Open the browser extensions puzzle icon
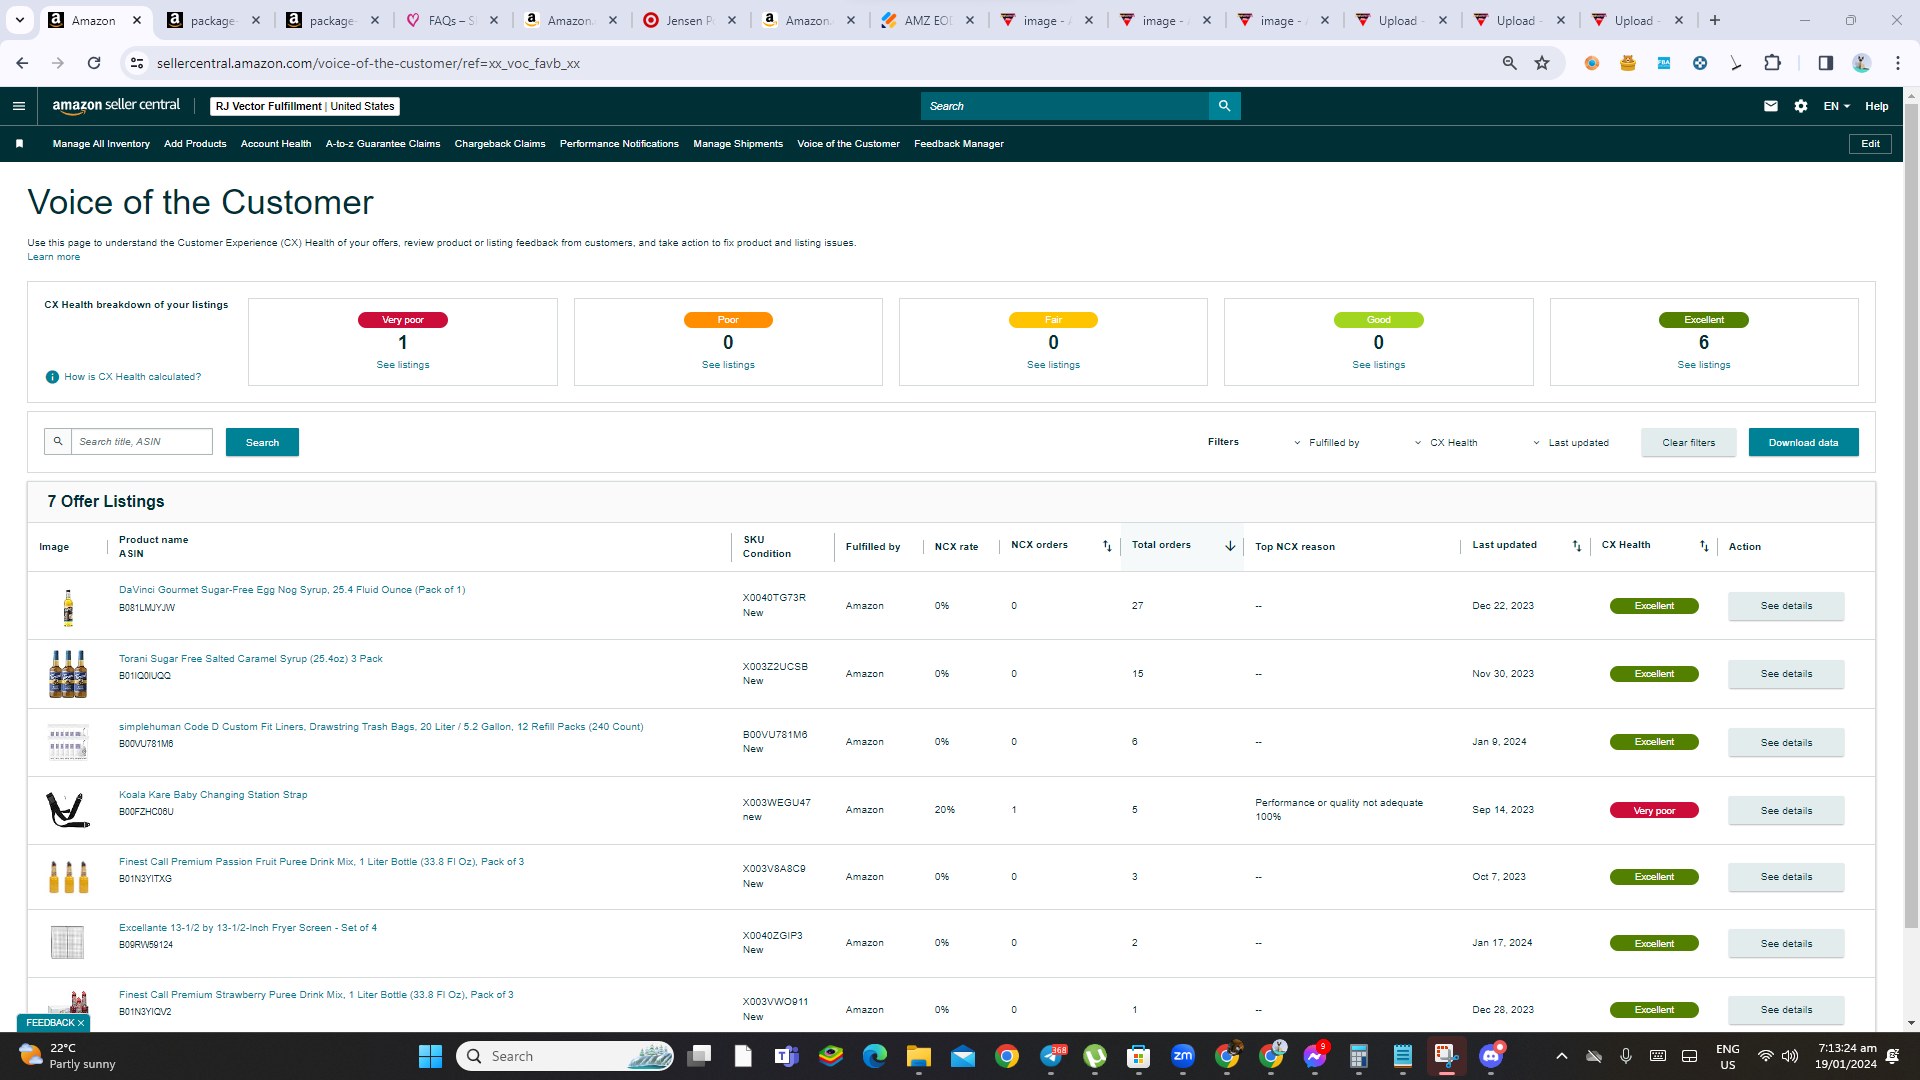This screenshot has height=1080, width=1920. point(1772,63)
